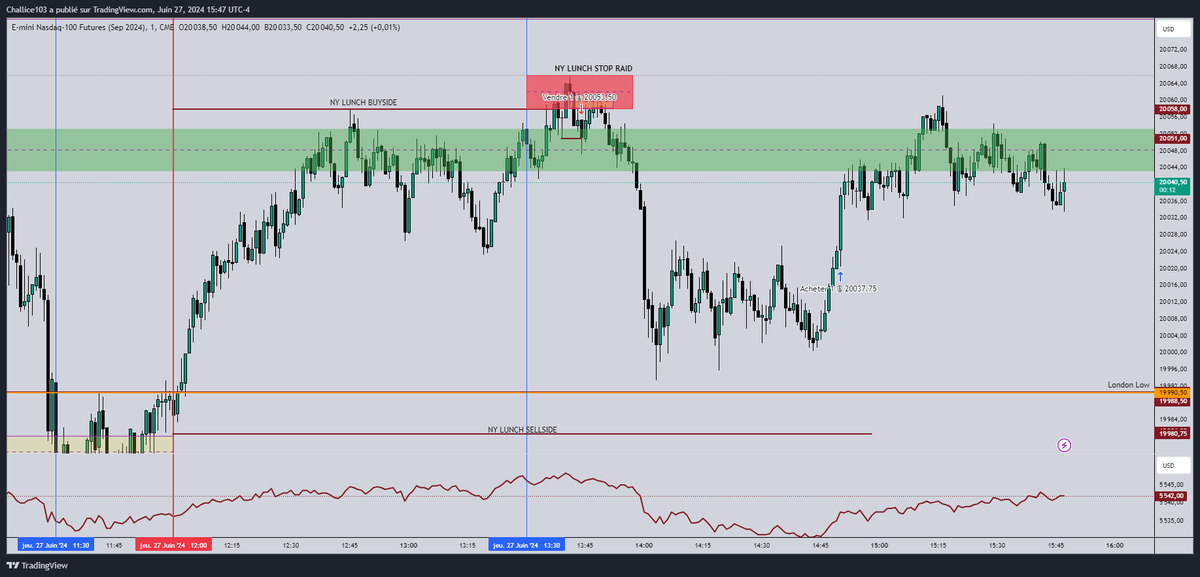Screen dimensions: 1200x577
Task: Click the '+2,25 (+0,01%)' change value
Action: click(x=374, y=27)
